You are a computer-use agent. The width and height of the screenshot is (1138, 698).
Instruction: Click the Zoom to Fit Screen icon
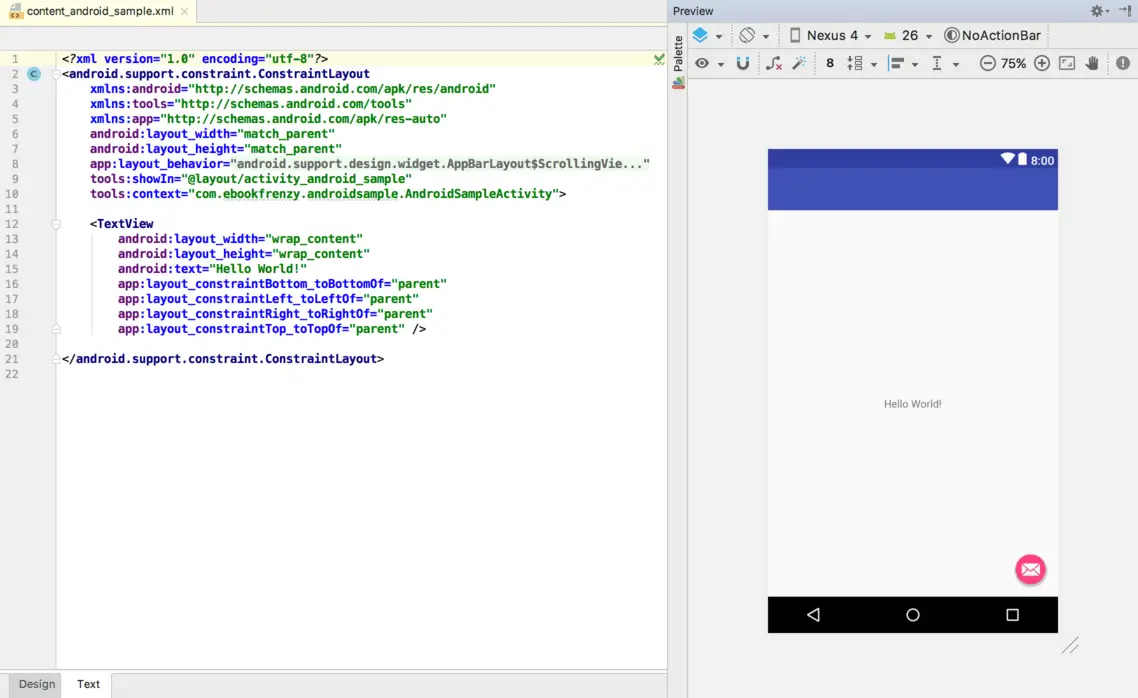1067,63
